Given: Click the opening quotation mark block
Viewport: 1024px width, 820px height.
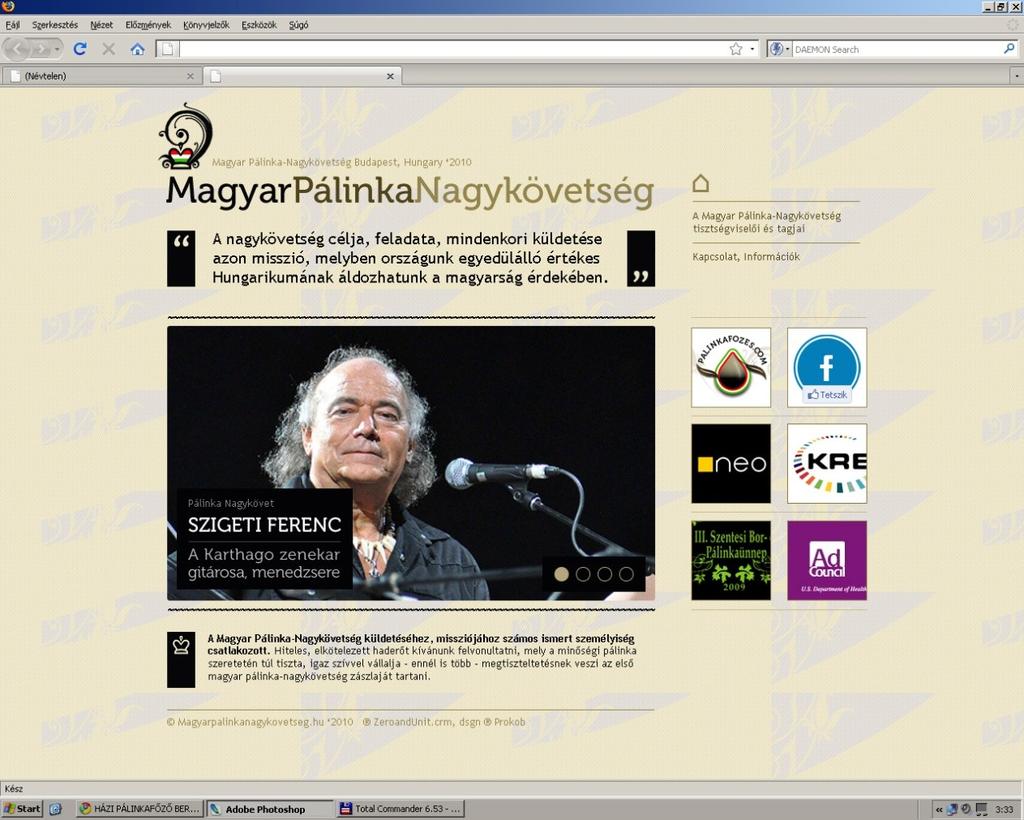Looking at the screenshot, I should [x=181, y=259].
